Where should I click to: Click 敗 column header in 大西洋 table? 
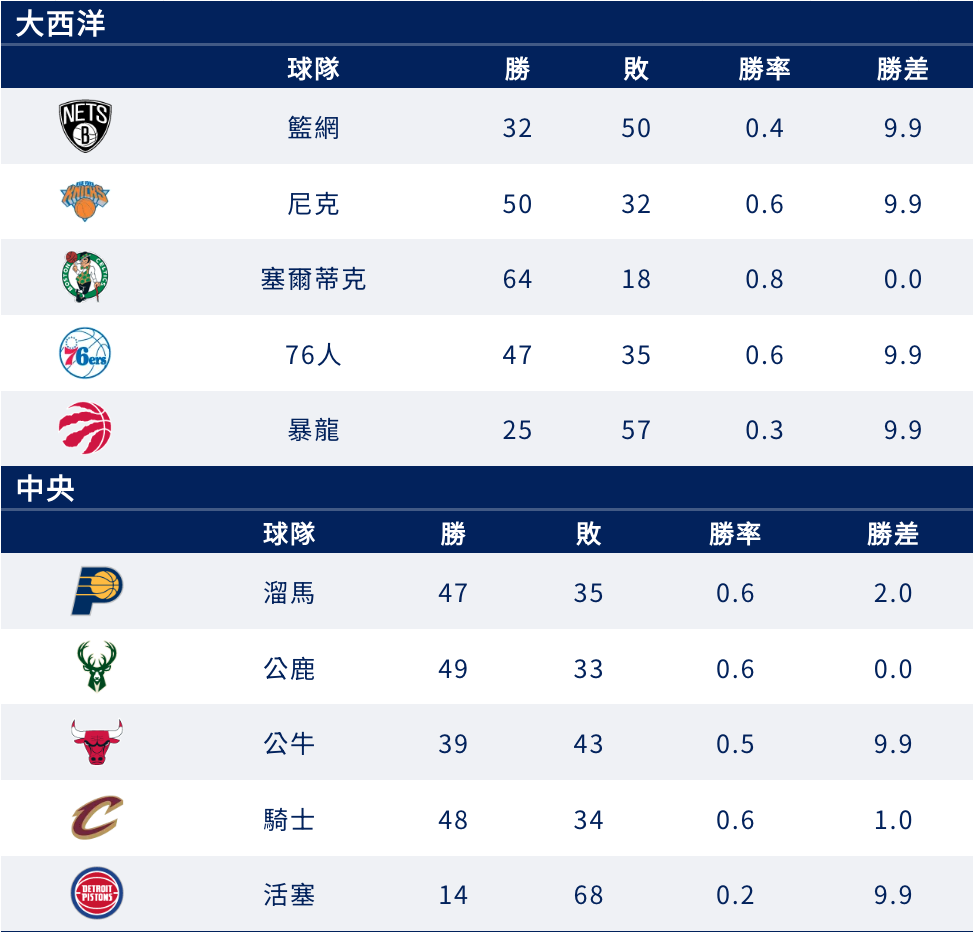tap(636, 68)
